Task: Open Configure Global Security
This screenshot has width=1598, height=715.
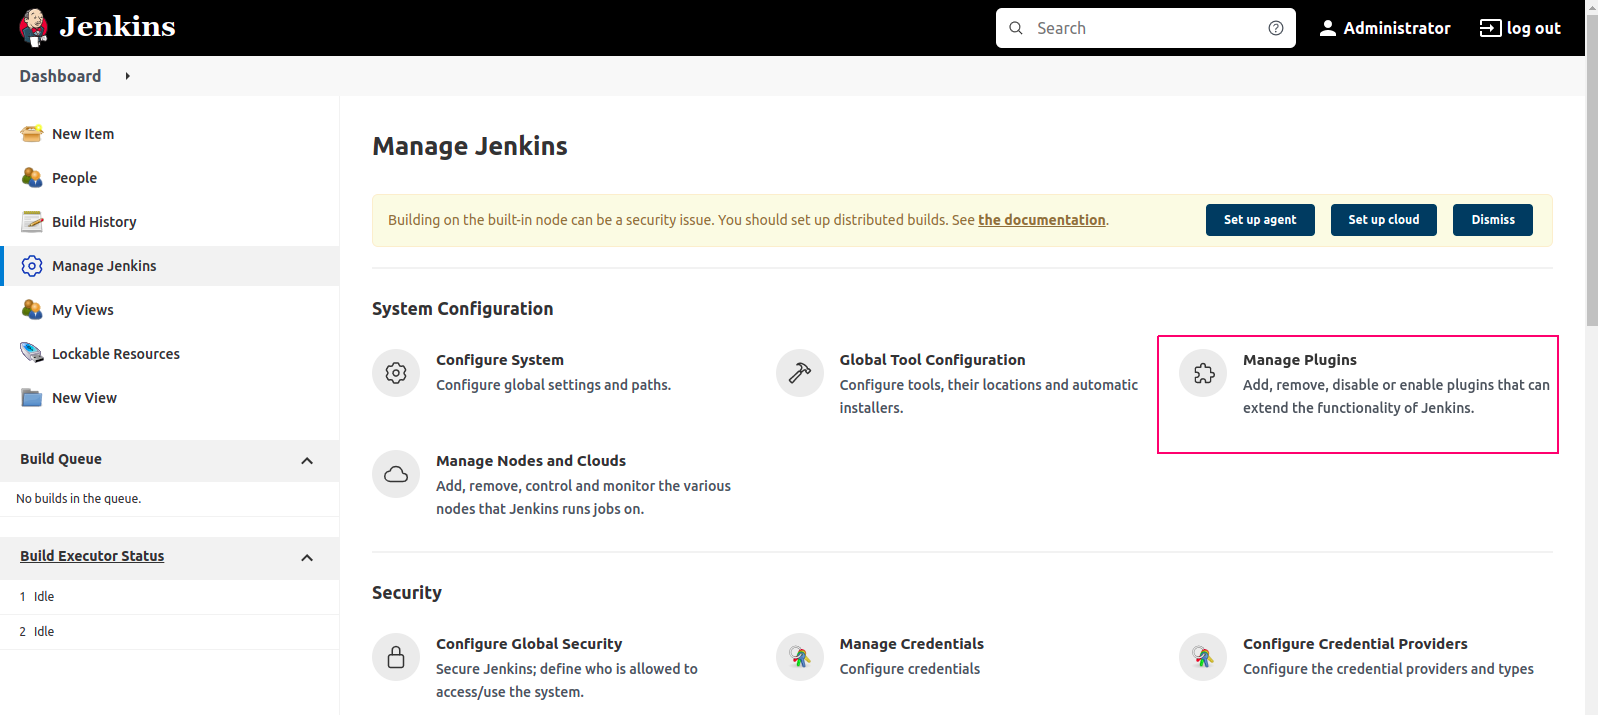Action: (x=529, y=644)
